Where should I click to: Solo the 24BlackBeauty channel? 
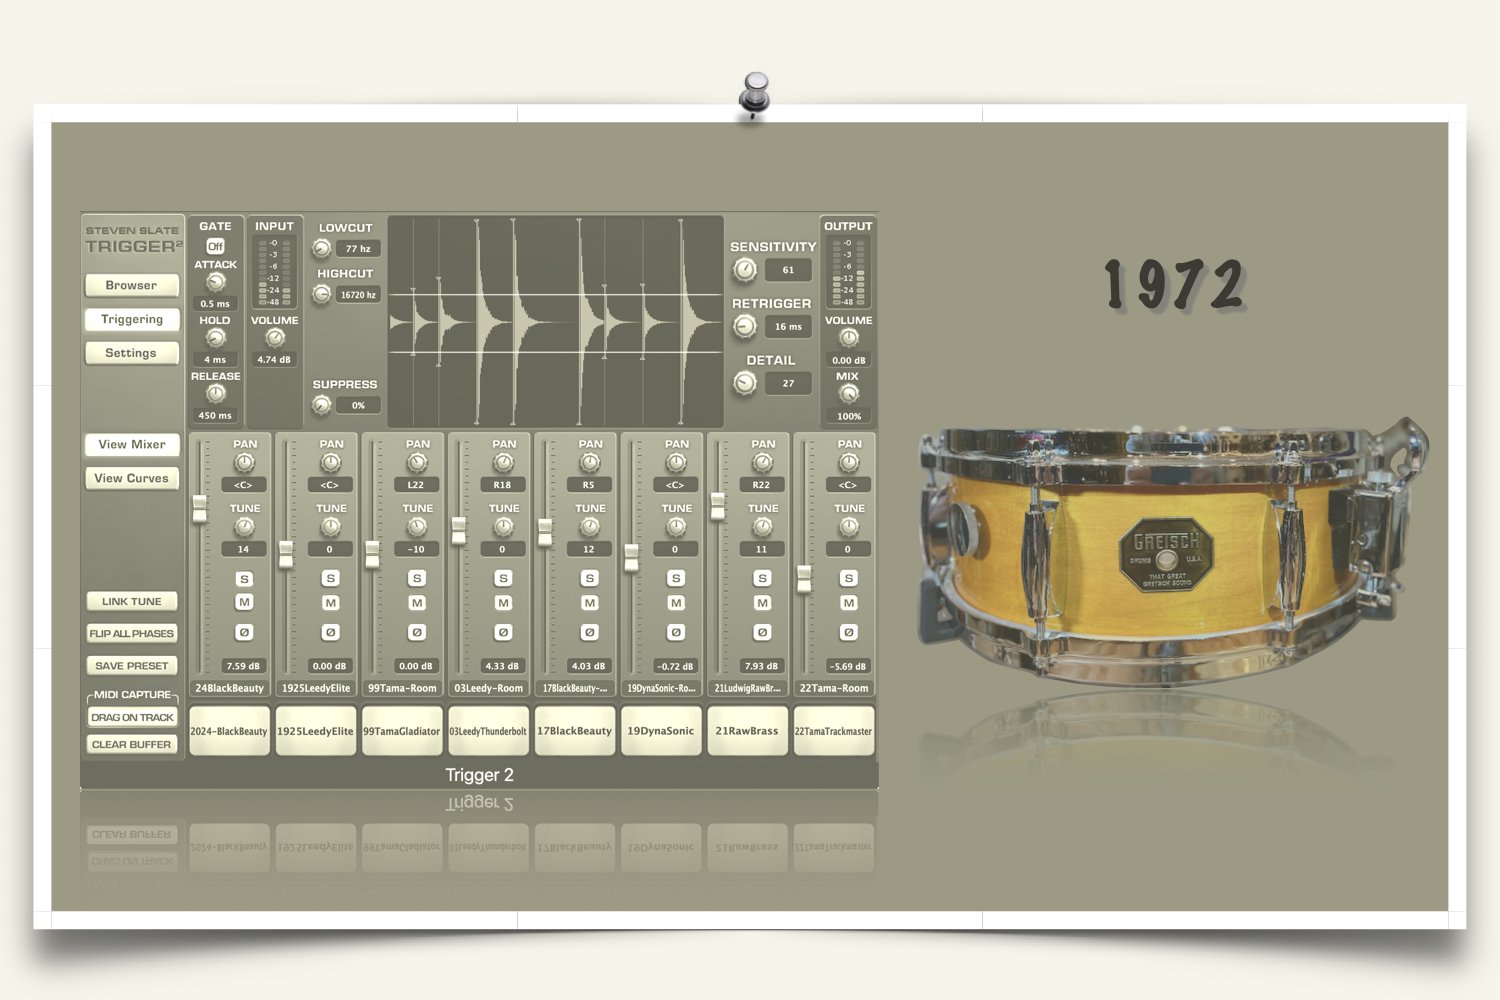(244, 579)
